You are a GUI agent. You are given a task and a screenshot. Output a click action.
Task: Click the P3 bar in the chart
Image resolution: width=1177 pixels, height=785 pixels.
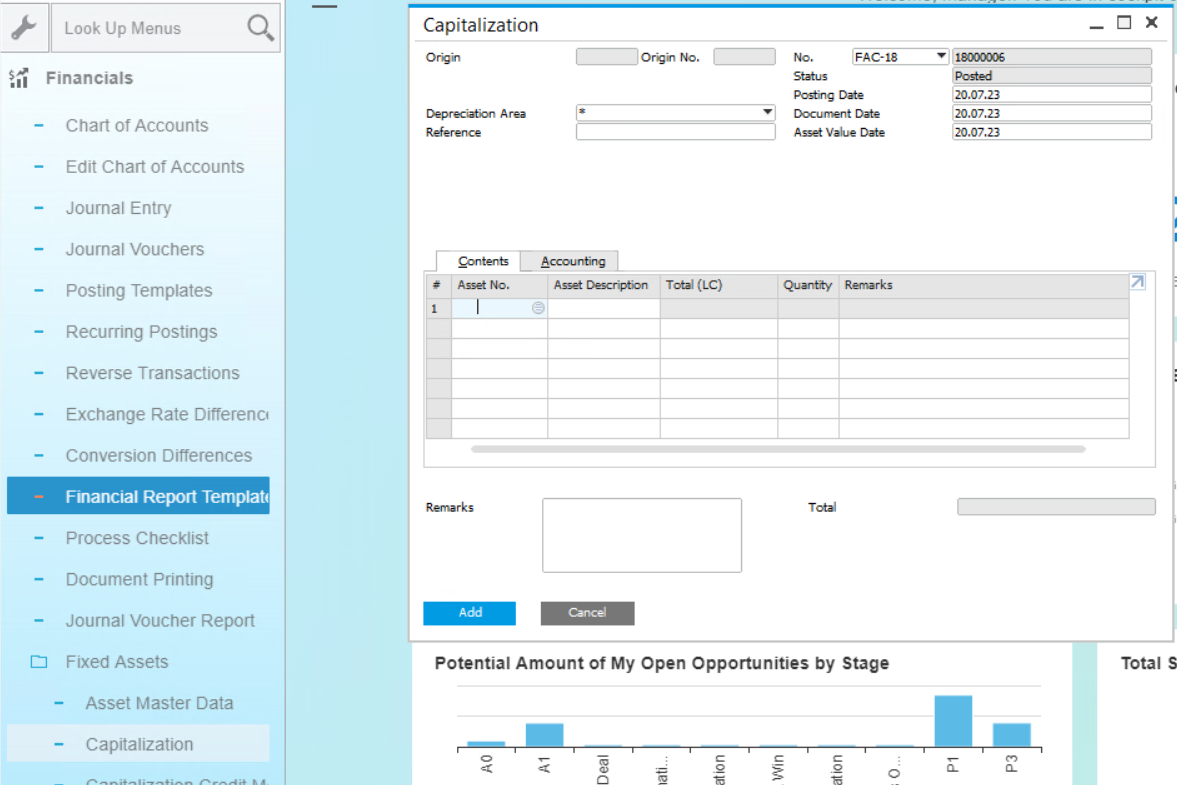click(x=1011, y=735)
